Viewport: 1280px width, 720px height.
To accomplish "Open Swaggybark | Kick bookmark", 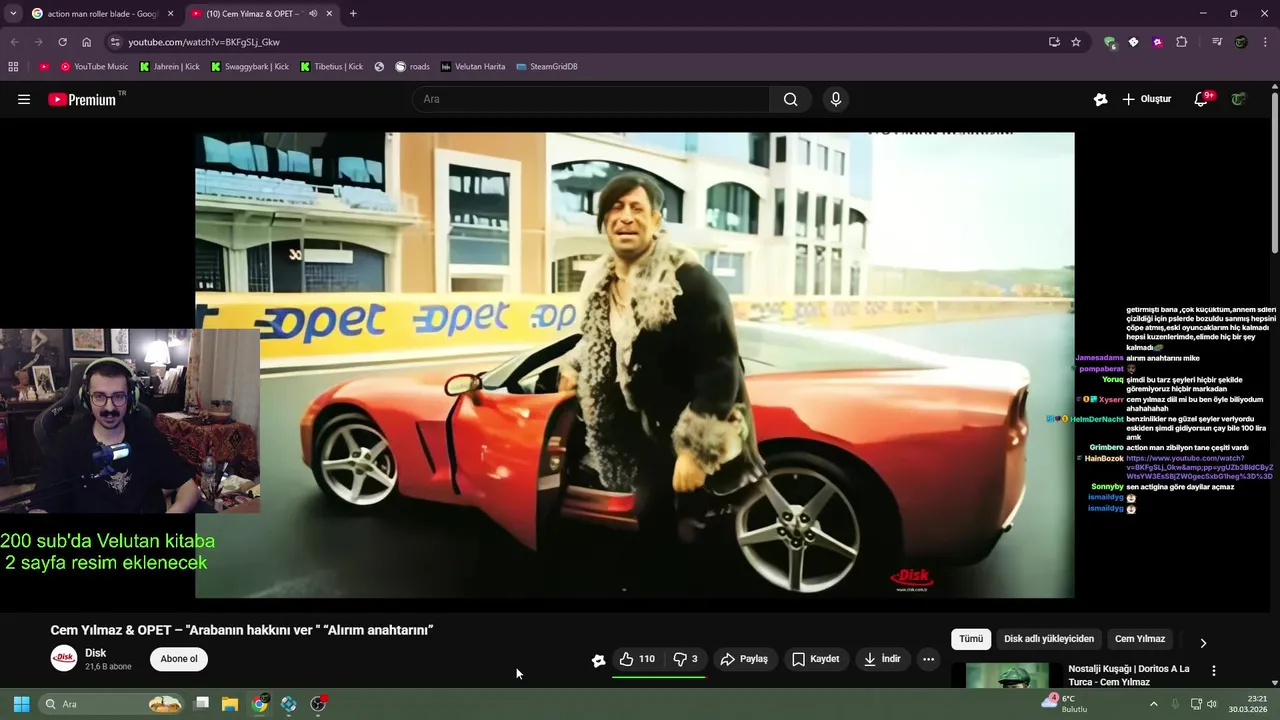I will pyautogui.click(x=250, y=67).
